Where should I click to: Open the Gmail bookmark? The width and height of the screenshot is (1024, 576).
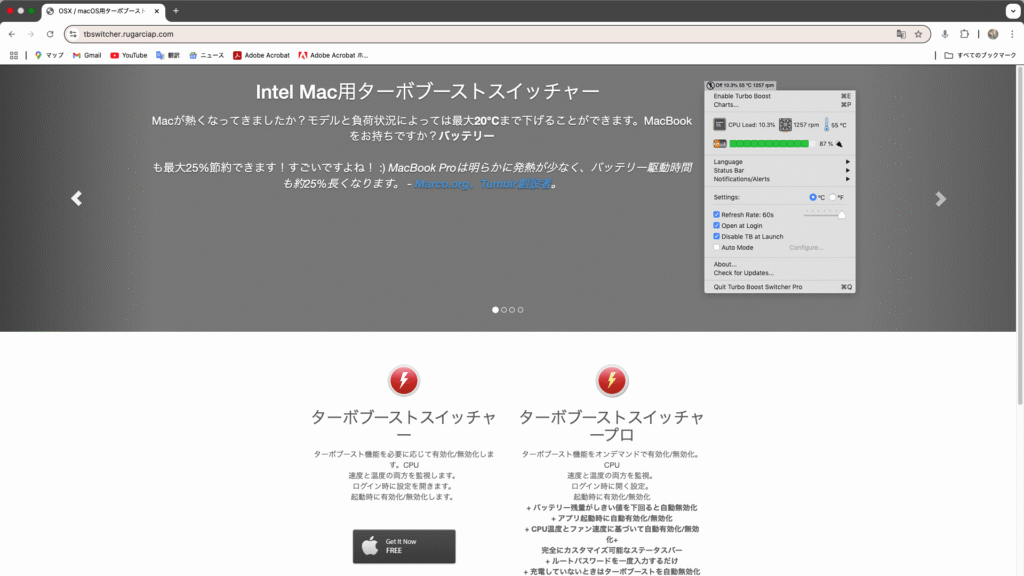tap(87, 56)
